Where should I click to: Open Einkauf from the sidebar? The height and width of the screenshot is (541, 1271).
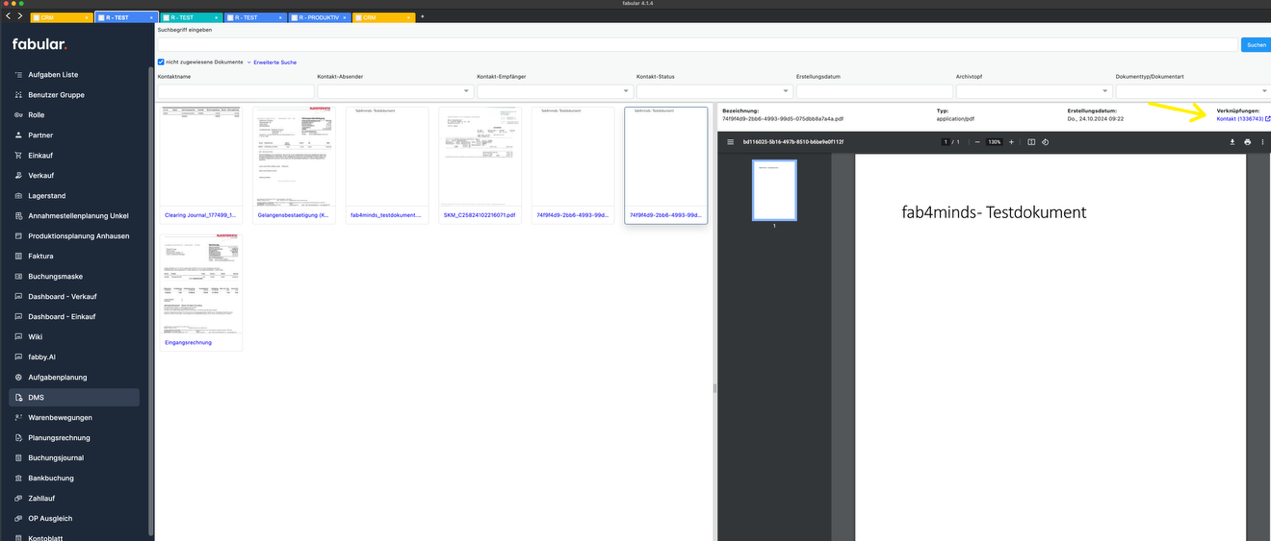[x=74, y=155]
